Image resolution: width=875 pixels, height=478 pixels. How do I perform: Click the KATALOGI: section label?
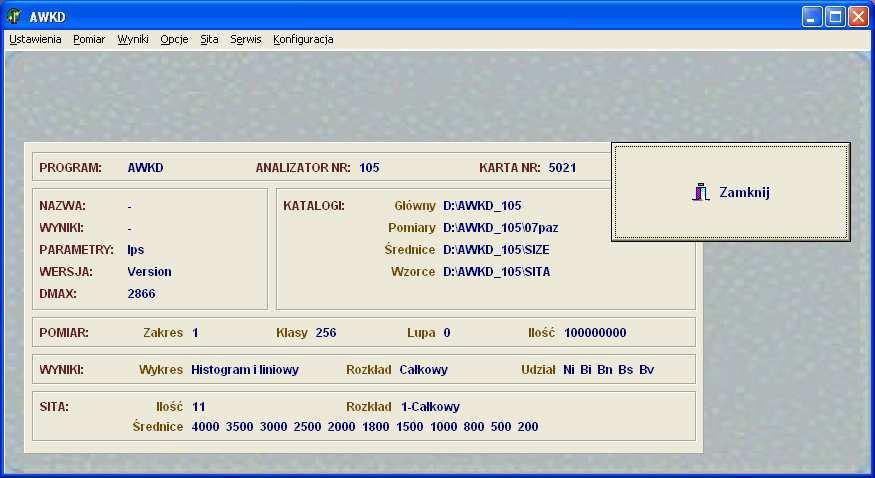coord(314,206)
